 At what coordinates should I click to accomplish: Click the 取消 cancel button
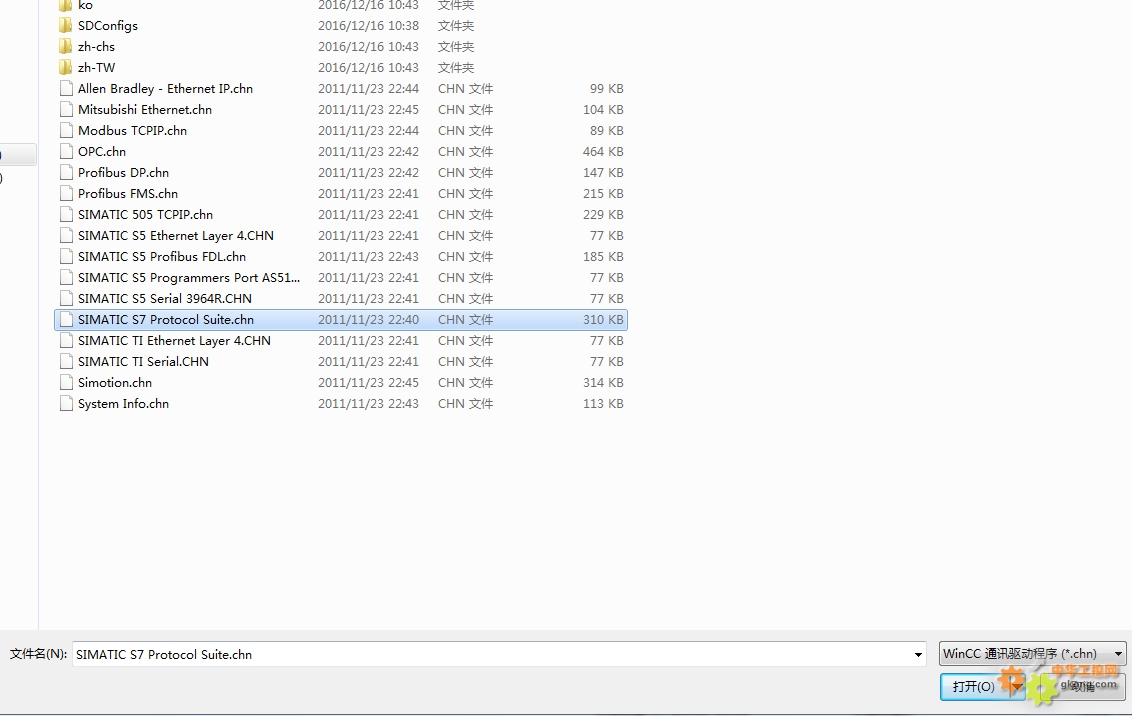1082,686
